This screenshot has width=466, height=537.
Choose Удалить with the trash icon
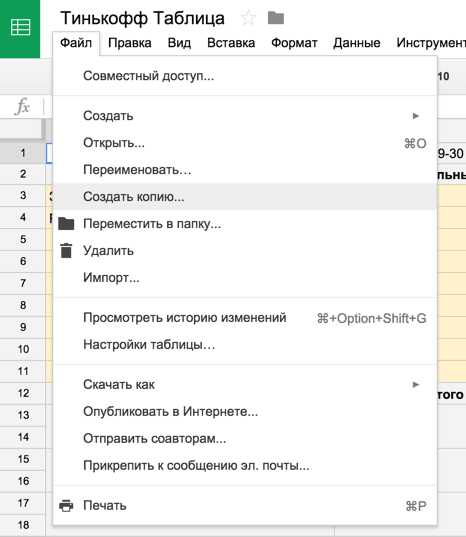pos(245,251)
